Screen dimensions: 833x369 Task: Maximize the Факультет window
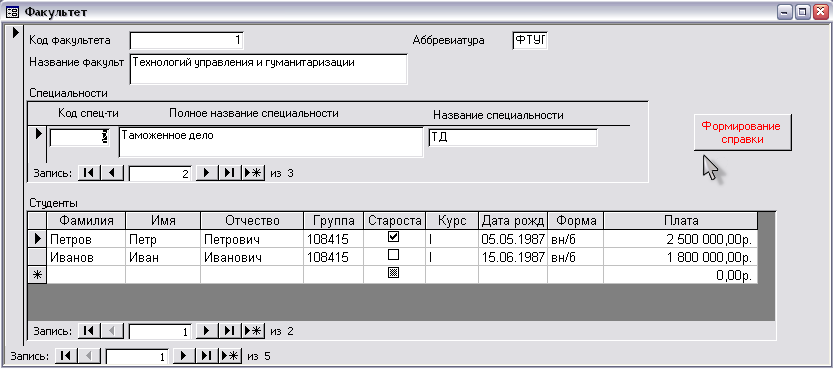802,12
